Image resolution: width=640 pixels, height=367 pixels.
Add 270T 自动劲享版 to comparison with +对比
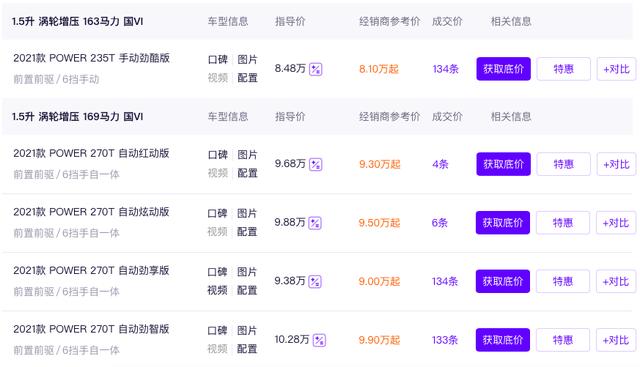click(616, 281)
